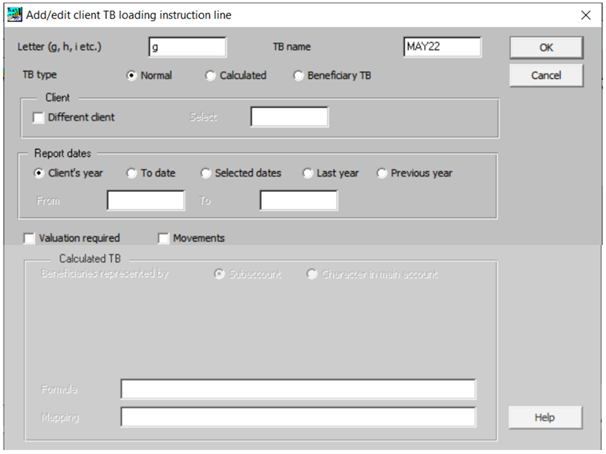Viewport: 606px width, 454px height.
Task: Click 'Beneficiaries represented by' label
Action: coord(105,274)
